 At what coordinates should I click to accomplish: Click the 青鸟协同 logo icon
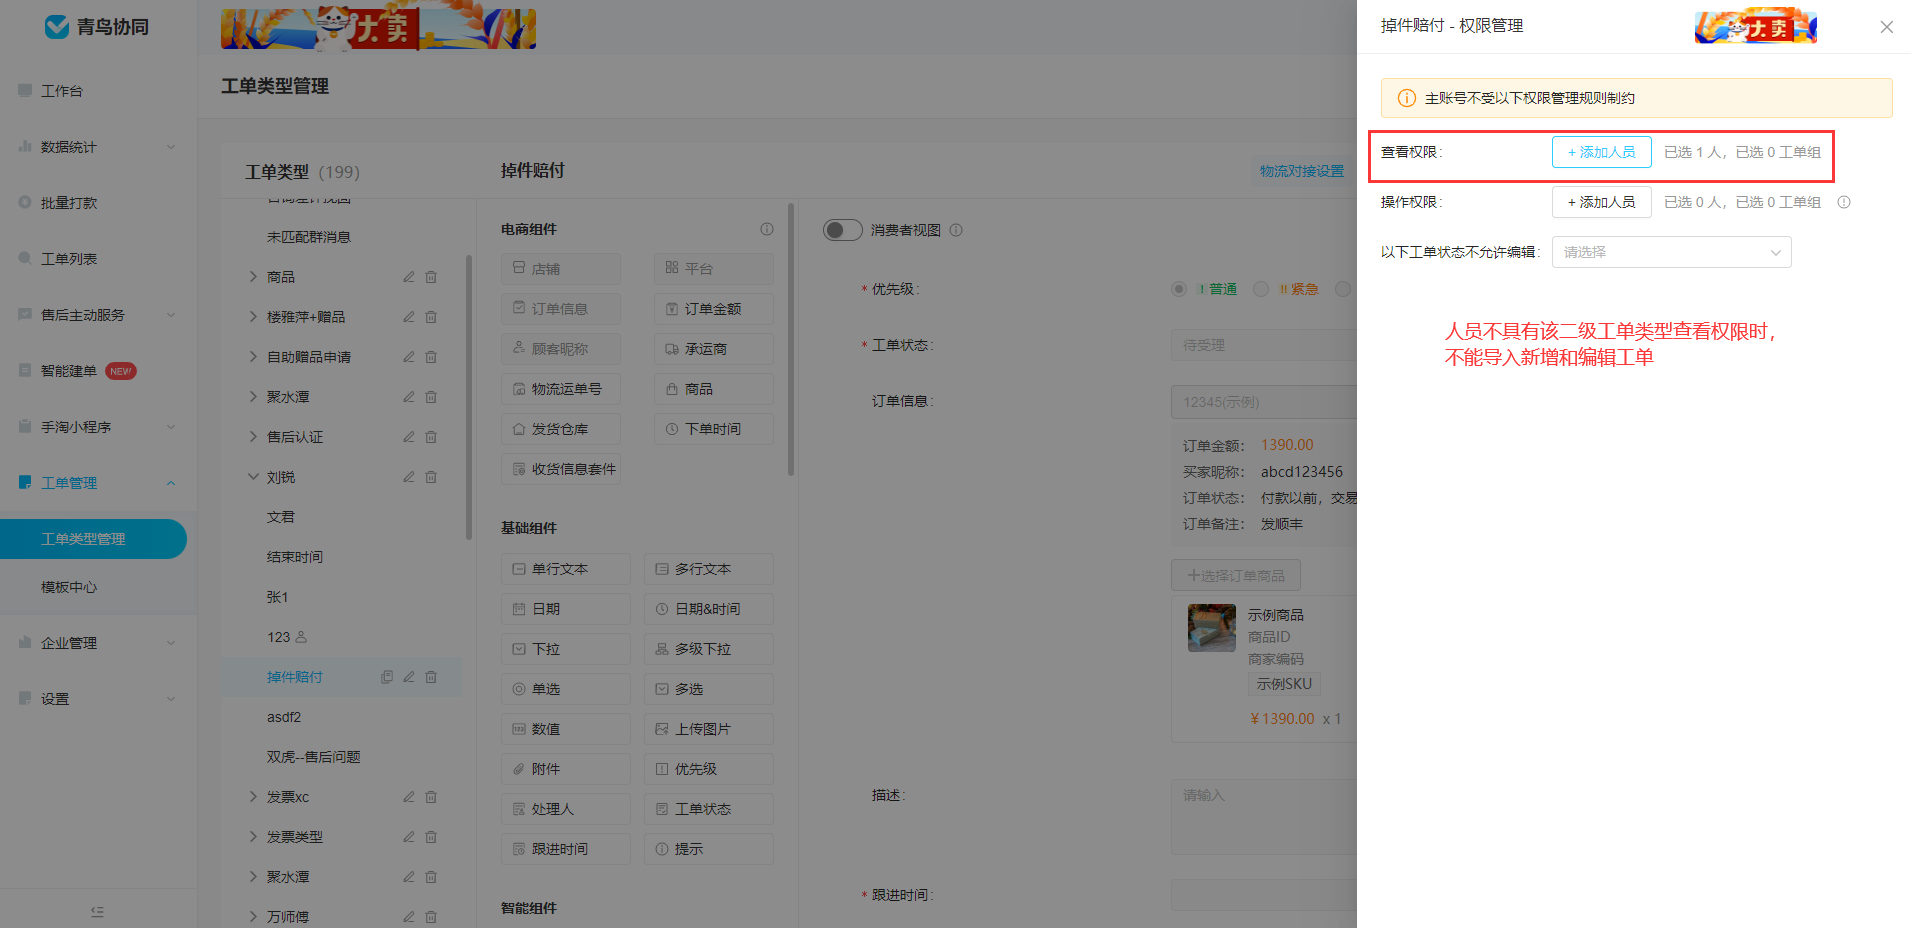(57, 27)
